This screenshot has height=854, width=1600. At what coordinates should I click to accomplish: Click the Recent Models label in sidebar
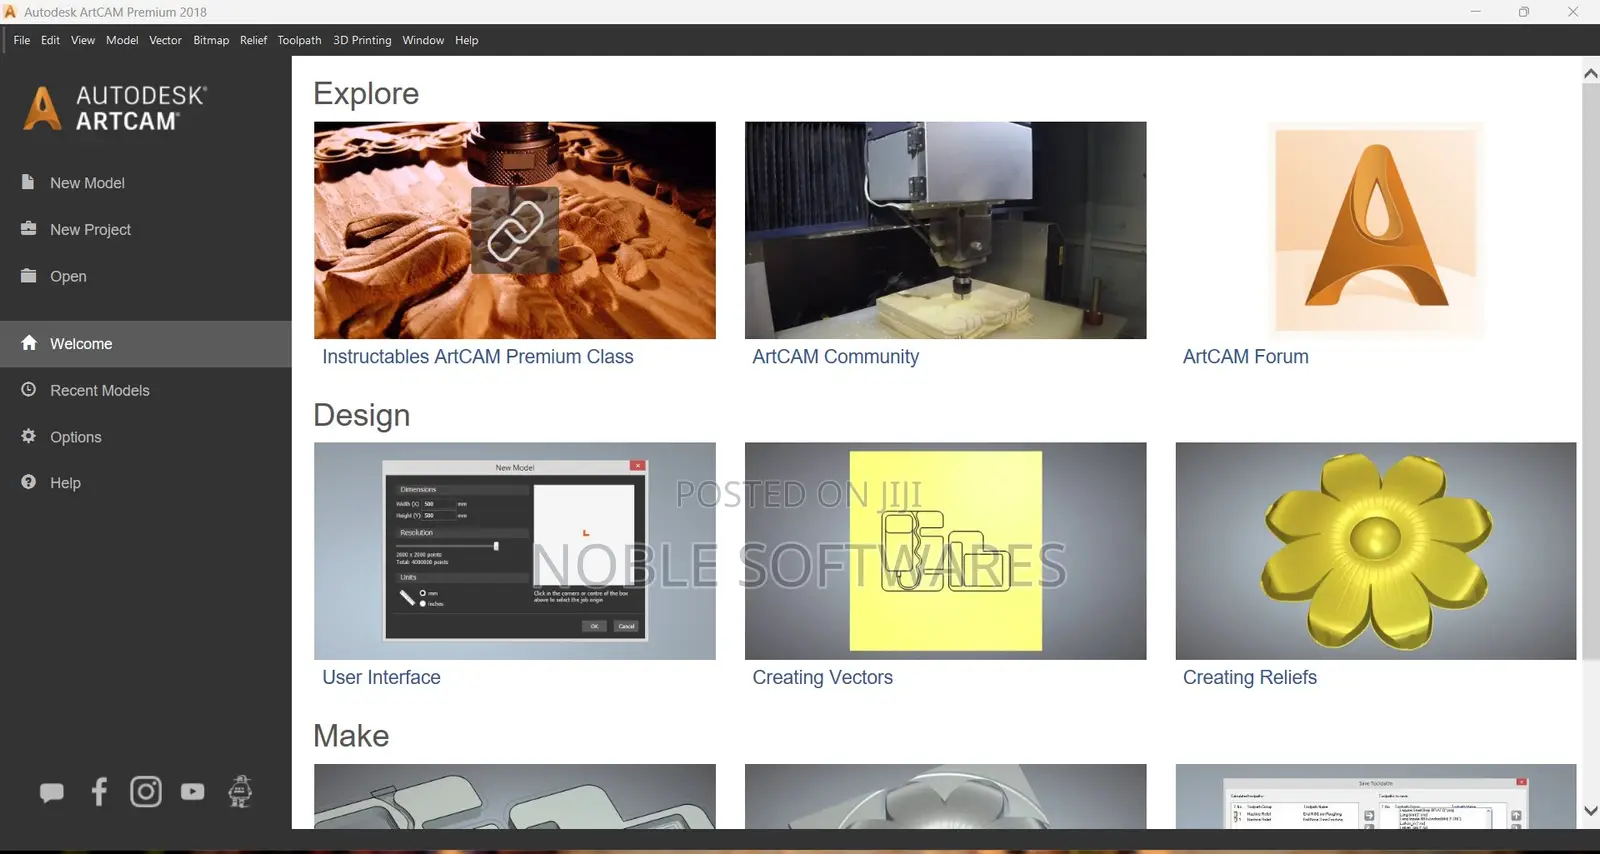(100, 390)
